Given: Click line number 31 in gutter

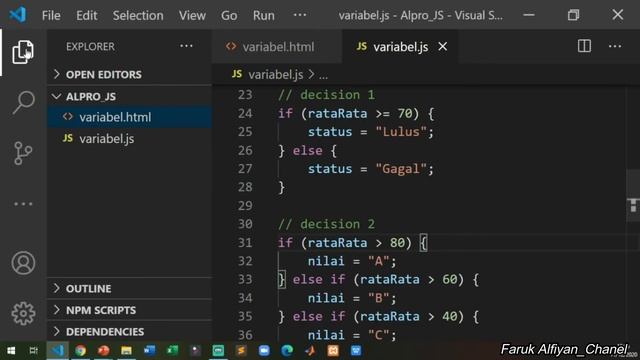Looking at the screenshot, I should [x=245, y=242].
